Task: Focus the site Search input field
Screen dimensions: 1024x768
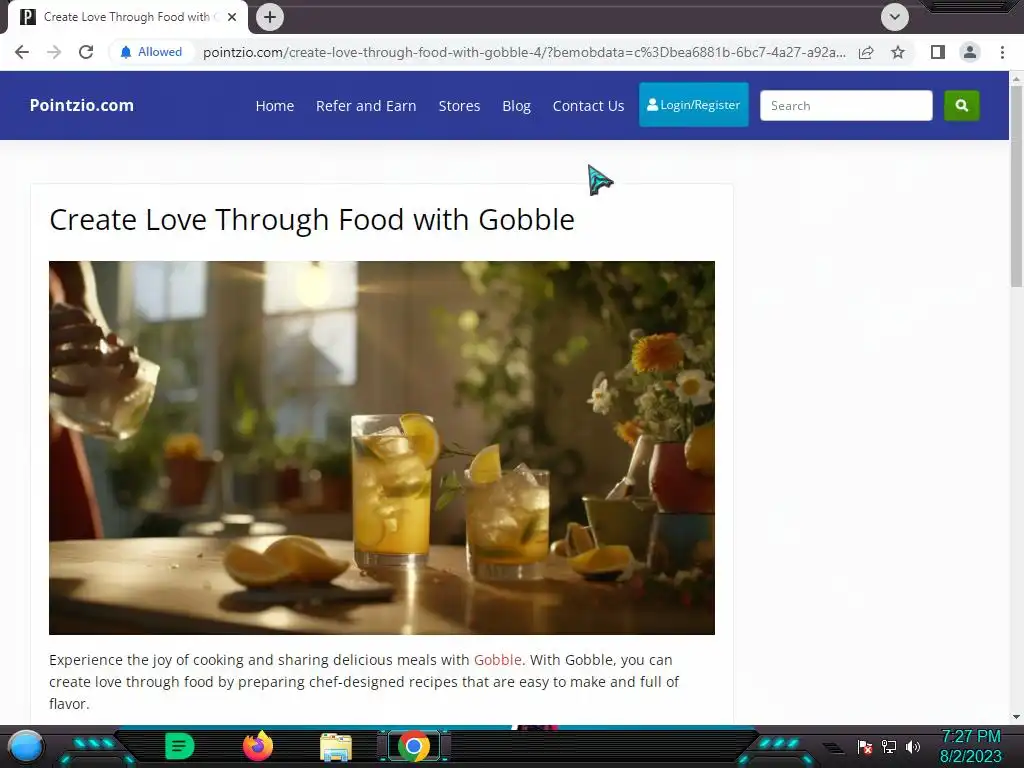Action: pyautogui.click(x=846, y=106)
